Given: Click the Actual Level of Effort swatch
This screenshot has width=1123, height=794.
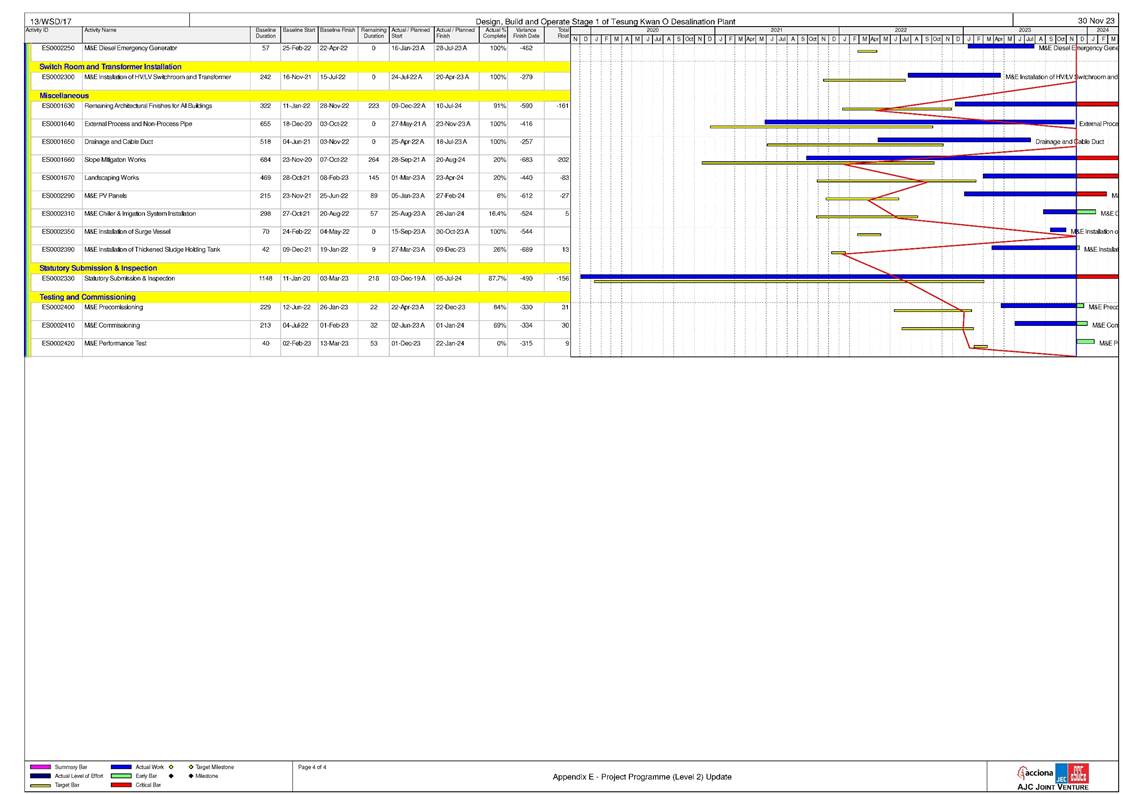Looking at the screenshot, I should coord(40,776).
